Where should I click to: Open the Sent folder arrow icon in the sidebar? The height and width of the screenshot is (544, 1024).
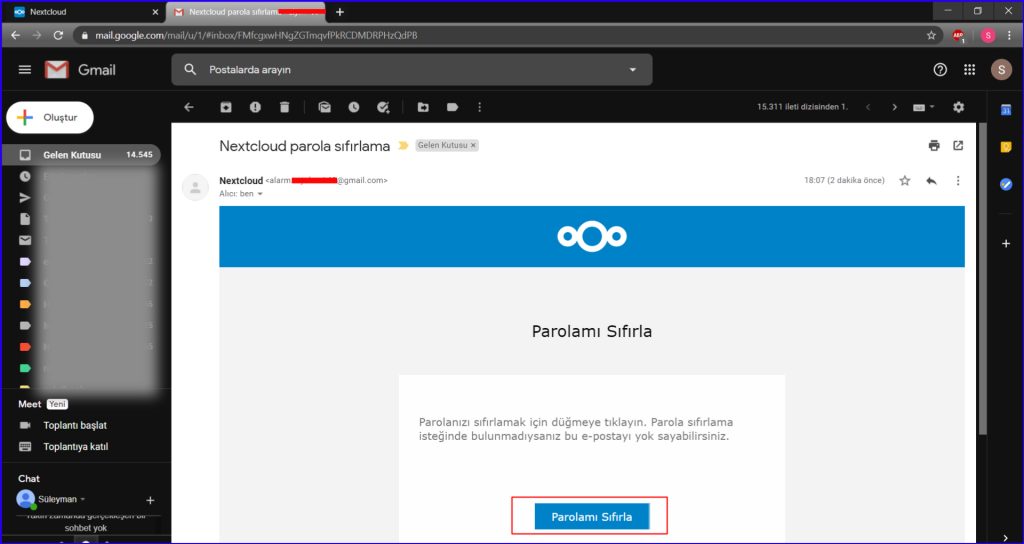tap(25, 198)
